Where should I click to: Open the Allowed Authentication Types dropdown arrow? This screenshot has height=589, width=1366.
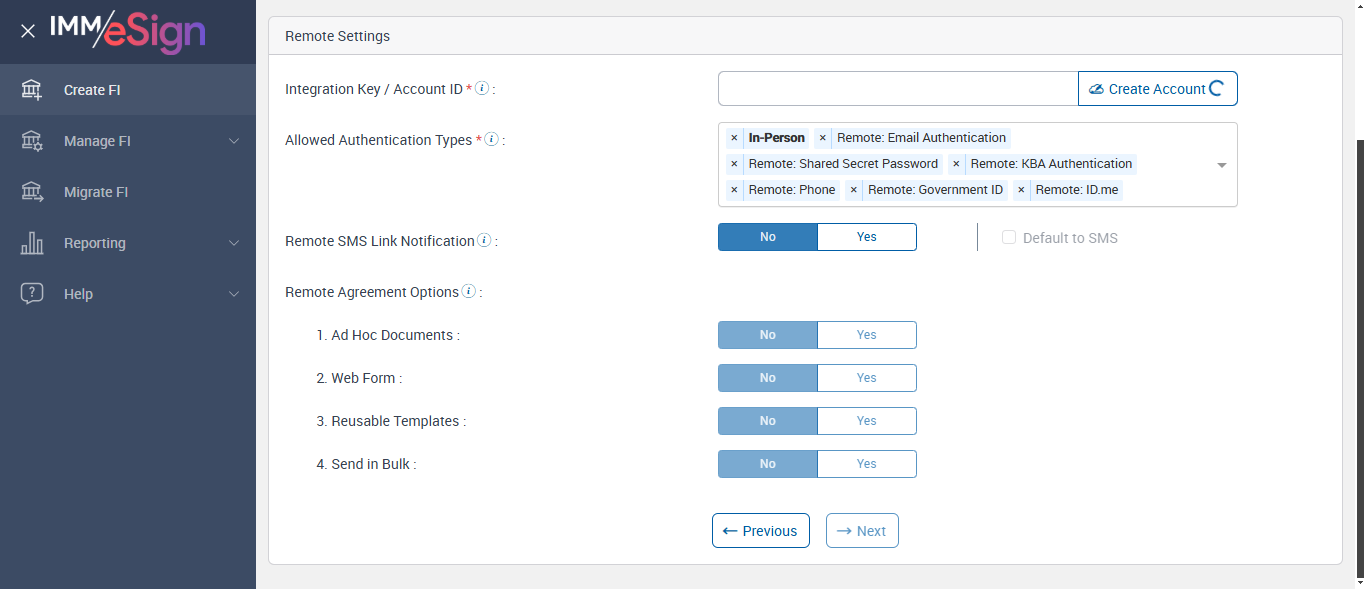point(1221,165)
